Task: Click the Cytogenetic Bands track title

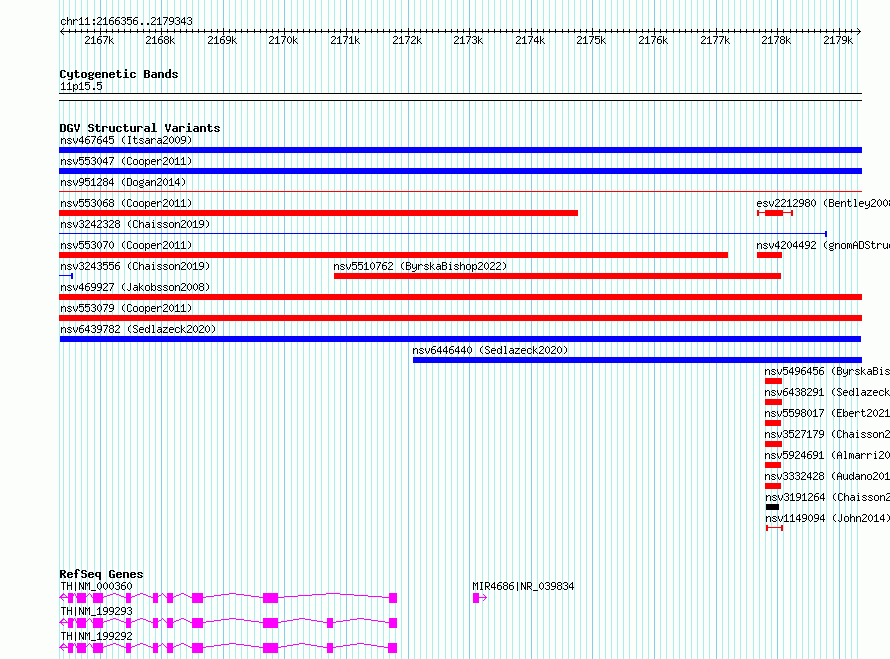Action: [119, 74]
